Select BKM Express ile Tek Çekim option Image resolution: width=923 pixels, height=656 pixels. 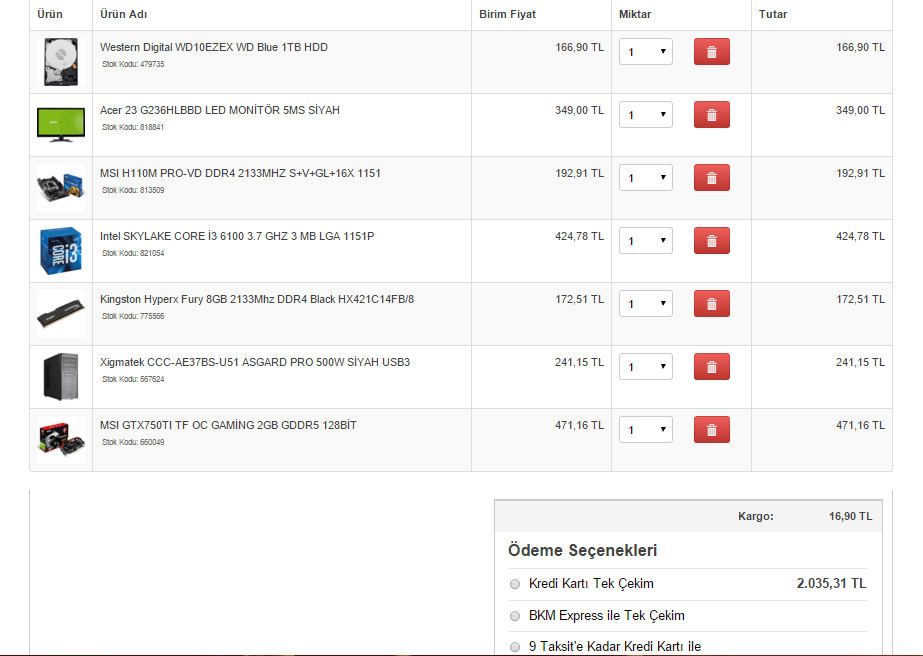tap(515, 616)
